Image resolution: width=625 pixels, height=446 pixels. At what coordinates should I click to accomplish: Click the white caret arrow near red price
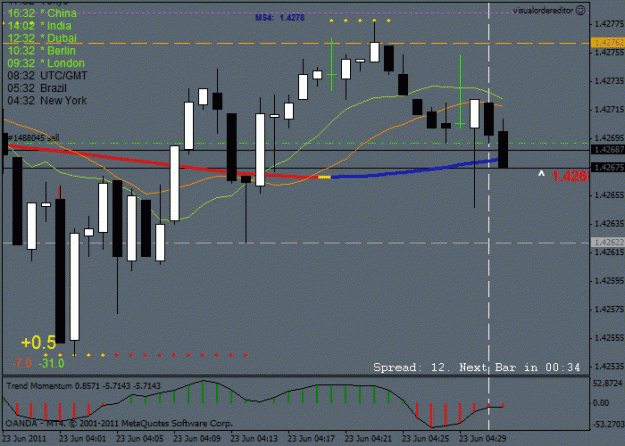click(541, 174)
